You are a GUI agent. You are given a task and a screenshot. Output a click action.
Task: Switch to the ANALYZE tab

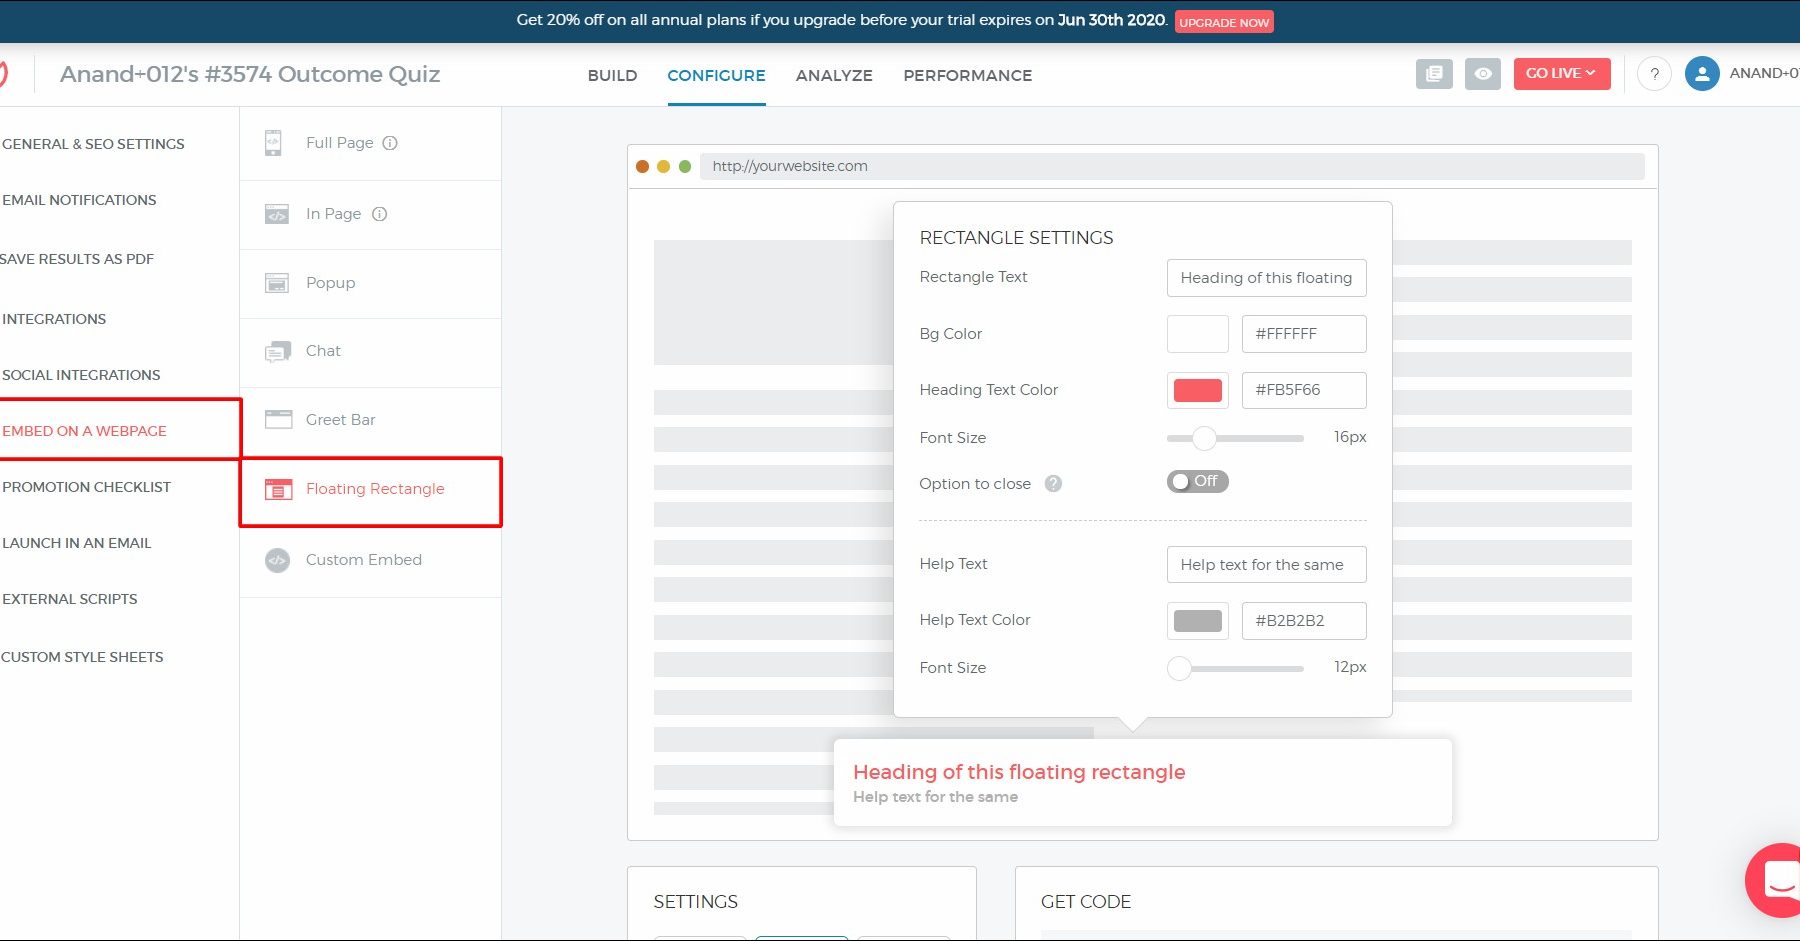(834, 76)
